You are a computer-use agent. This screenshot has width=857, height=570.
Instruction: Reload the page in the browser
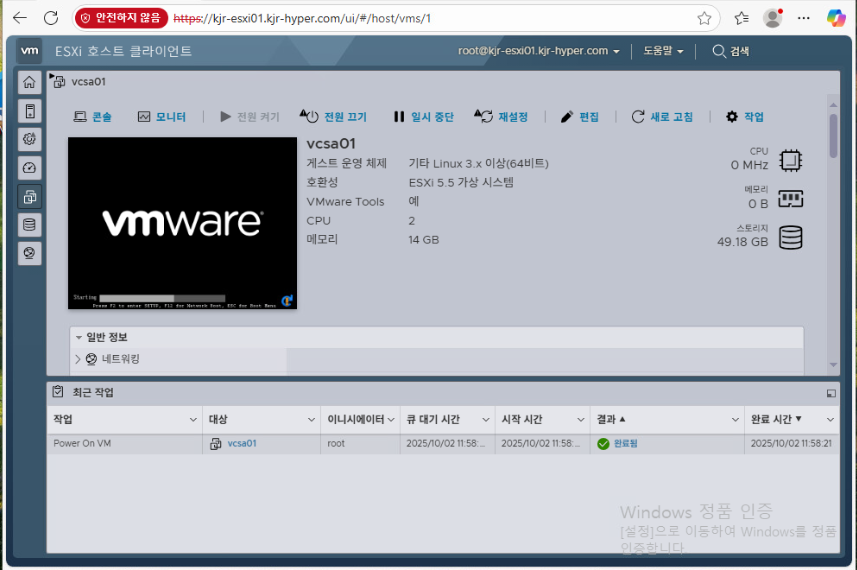pyautogui.click(x=51, y=18)
